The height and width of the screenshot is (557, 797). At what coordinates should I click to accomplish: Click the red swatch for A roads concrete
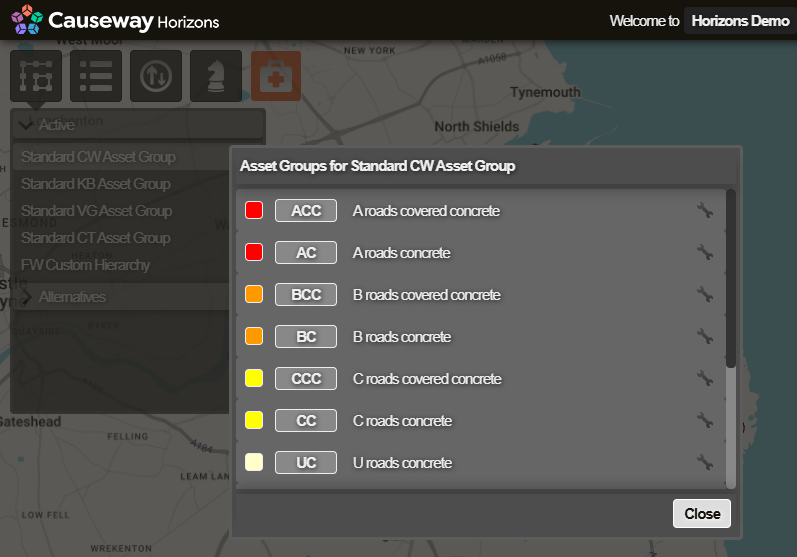coord(254,253)
